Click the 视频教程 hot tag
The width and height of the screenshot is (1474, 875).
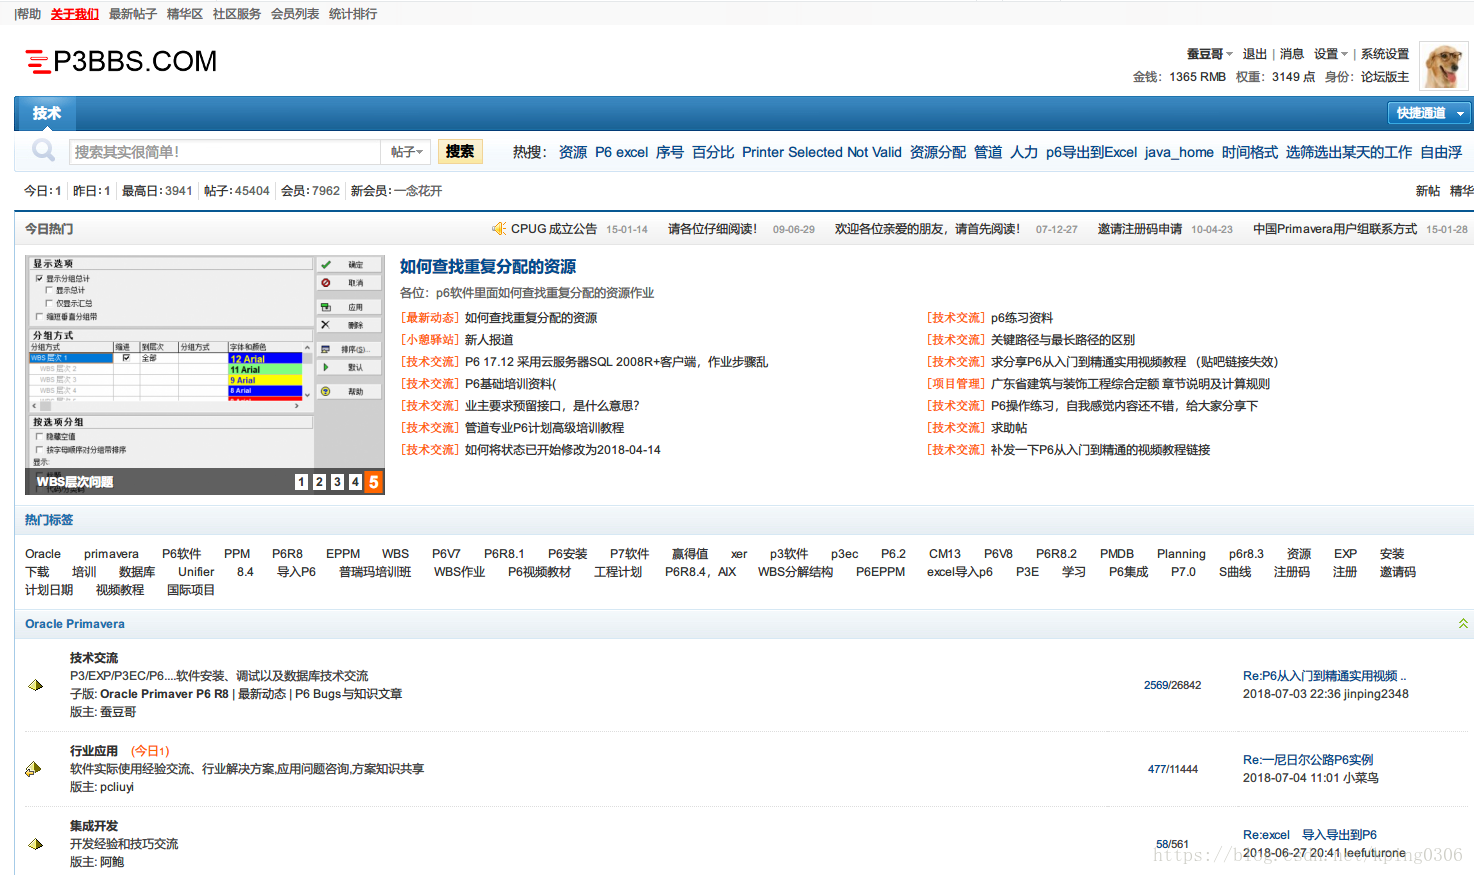[120, 590]
